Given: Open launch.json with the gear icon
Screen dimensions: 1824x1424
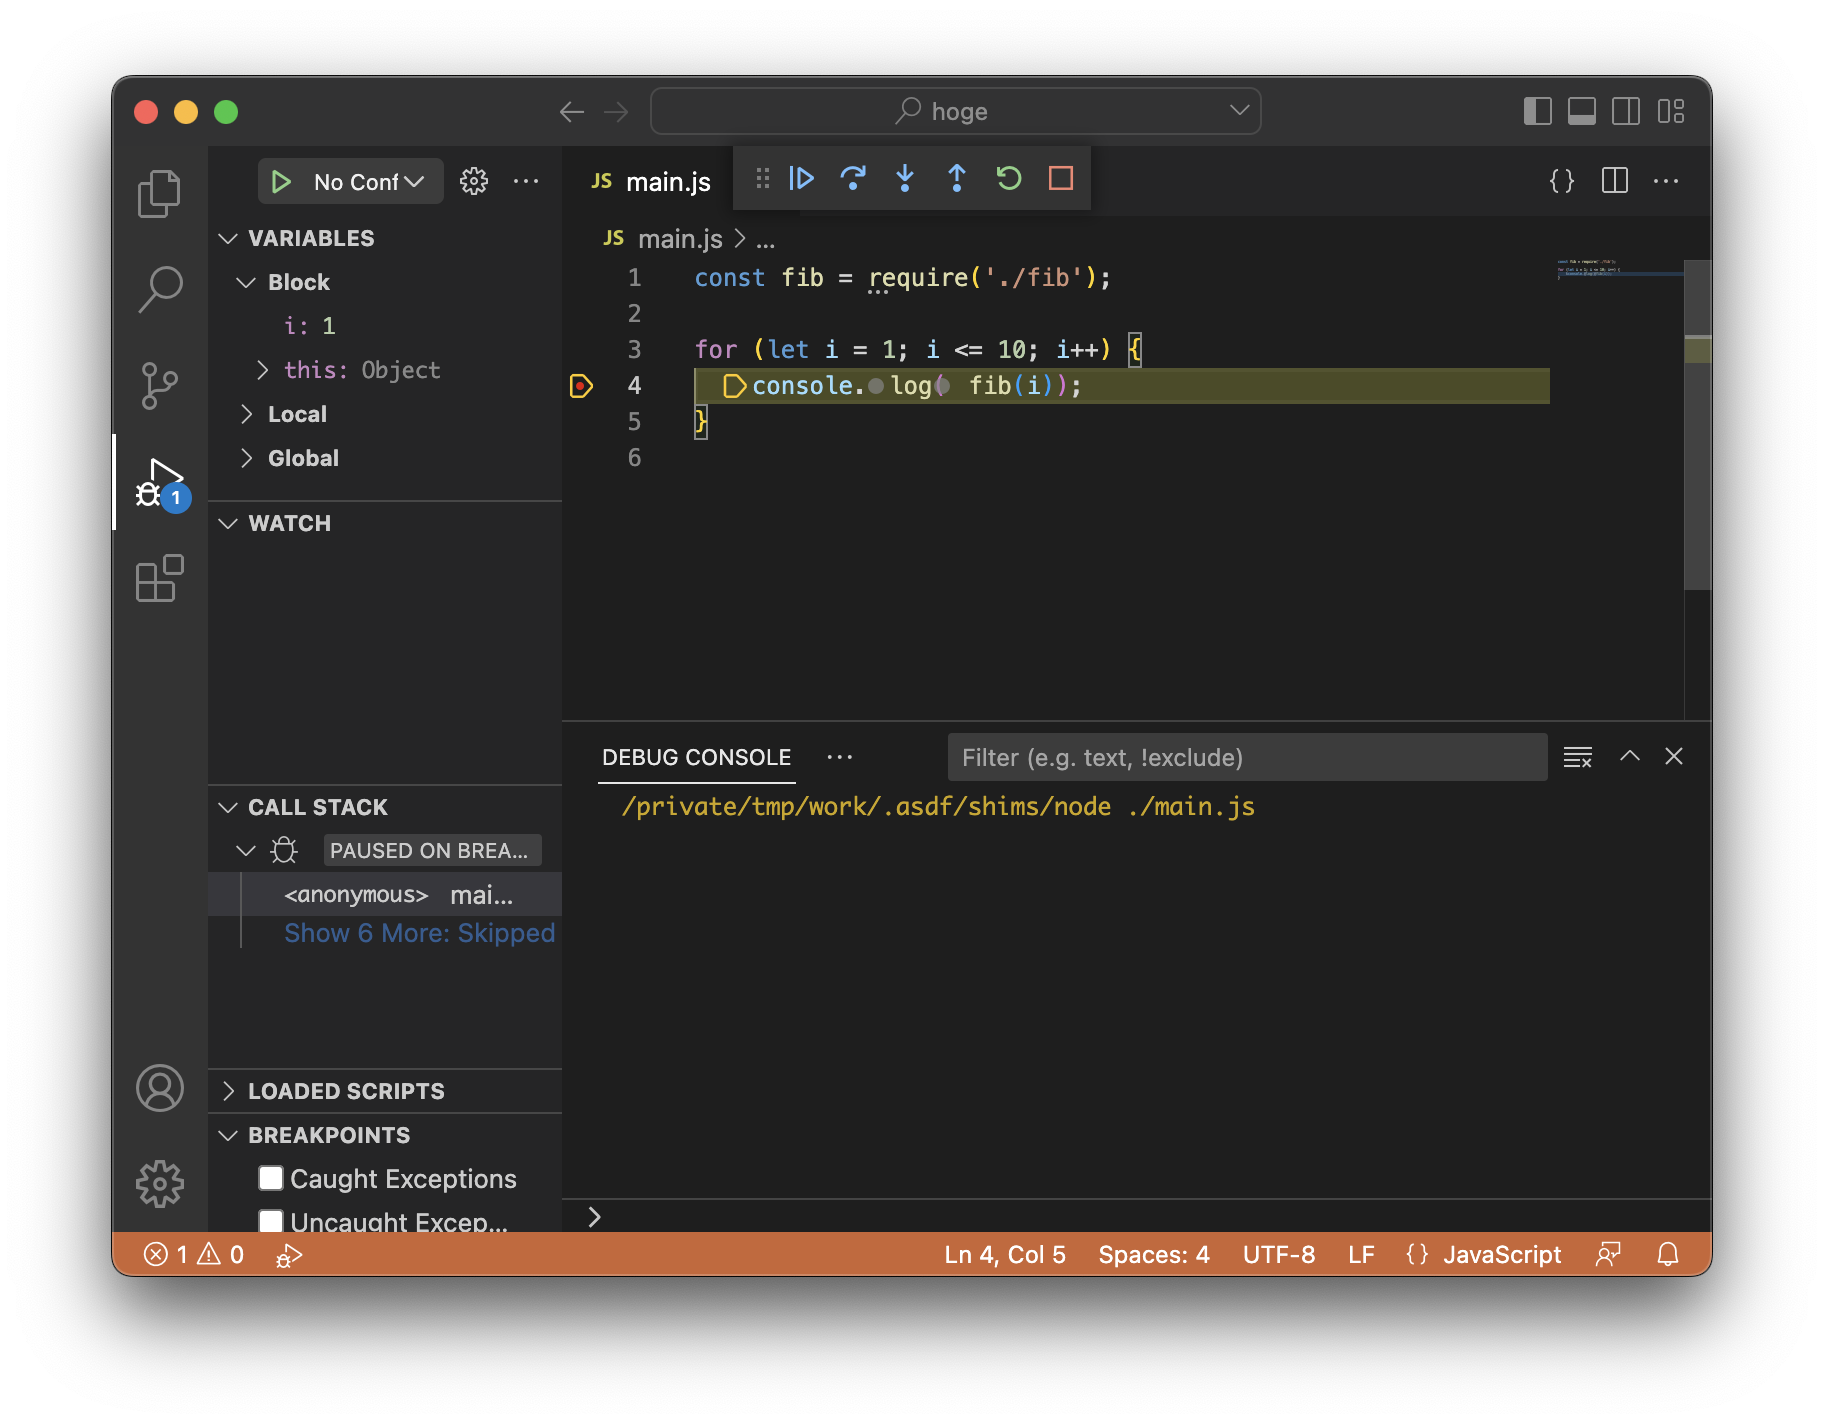Looking at the screenshot, I should click(x=474, y=181).
